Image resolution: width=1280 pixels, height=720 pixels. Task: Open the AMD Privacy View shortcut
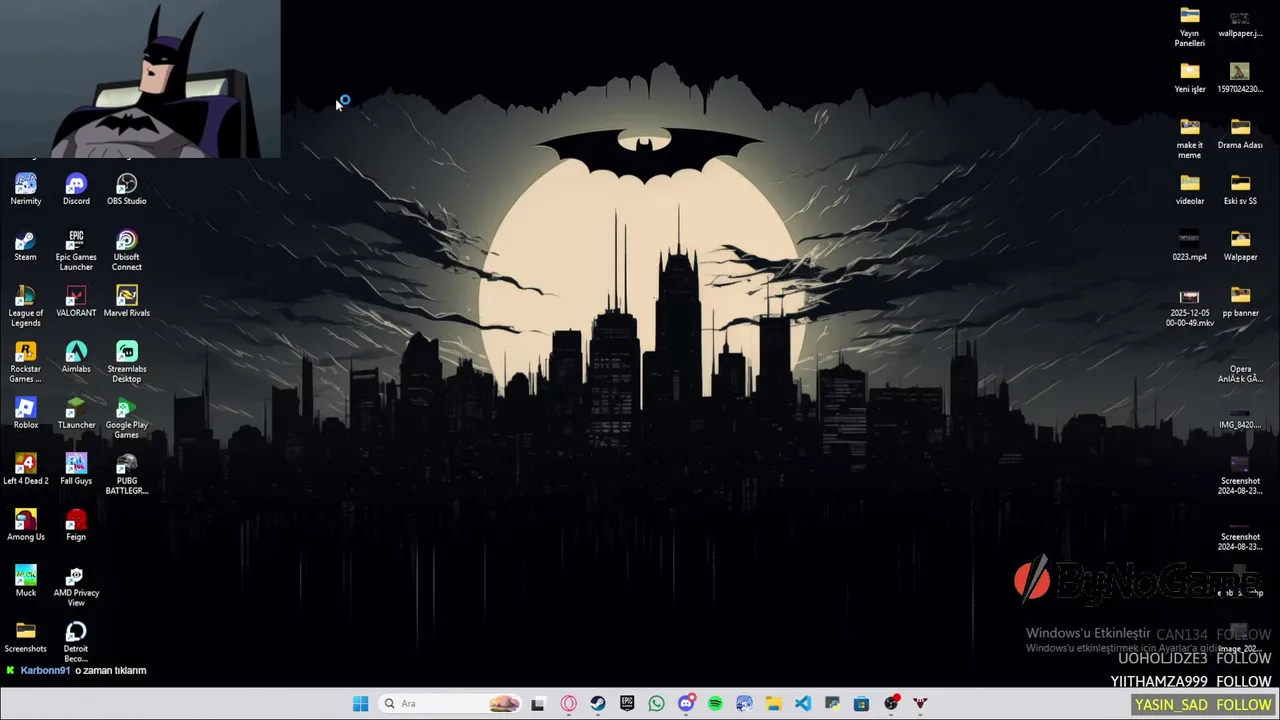76,586
